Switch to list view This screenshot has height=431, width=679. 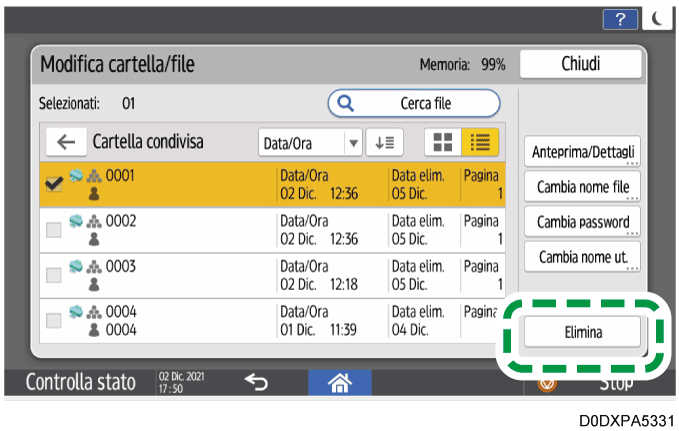pyautogui.click(x=478, y=143)
